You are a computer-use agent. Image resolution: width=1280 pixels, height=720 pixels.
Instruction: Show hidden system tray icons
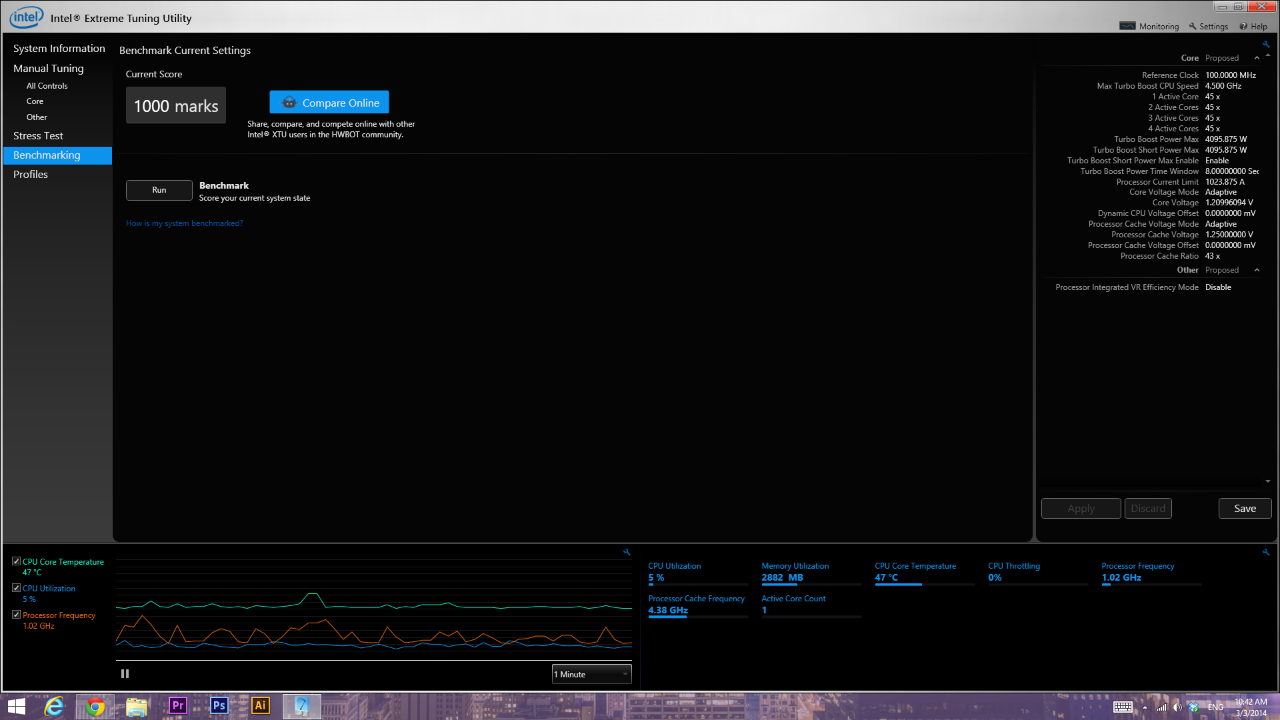point(1146,706)
